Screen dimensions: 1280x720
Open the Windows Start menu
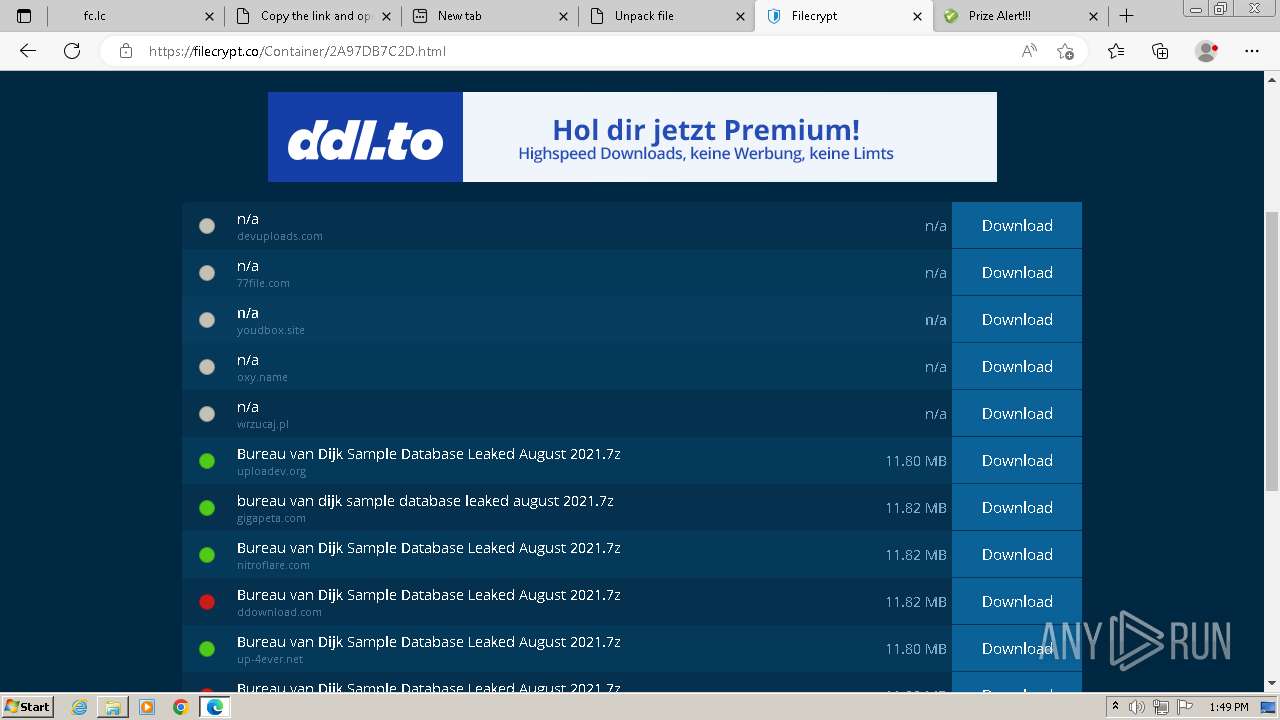28,706
